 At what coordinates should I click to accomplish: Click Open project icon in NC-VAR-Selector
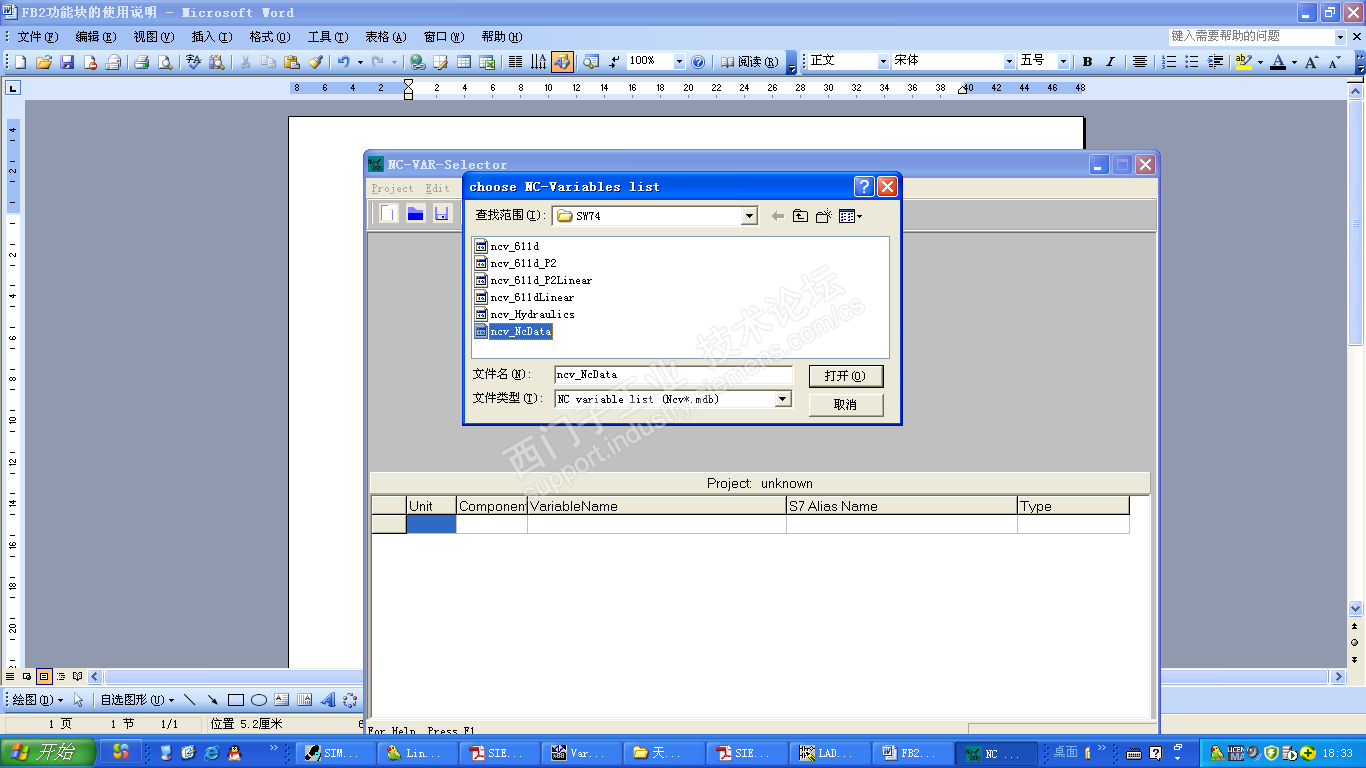click(x=415, y=213)
